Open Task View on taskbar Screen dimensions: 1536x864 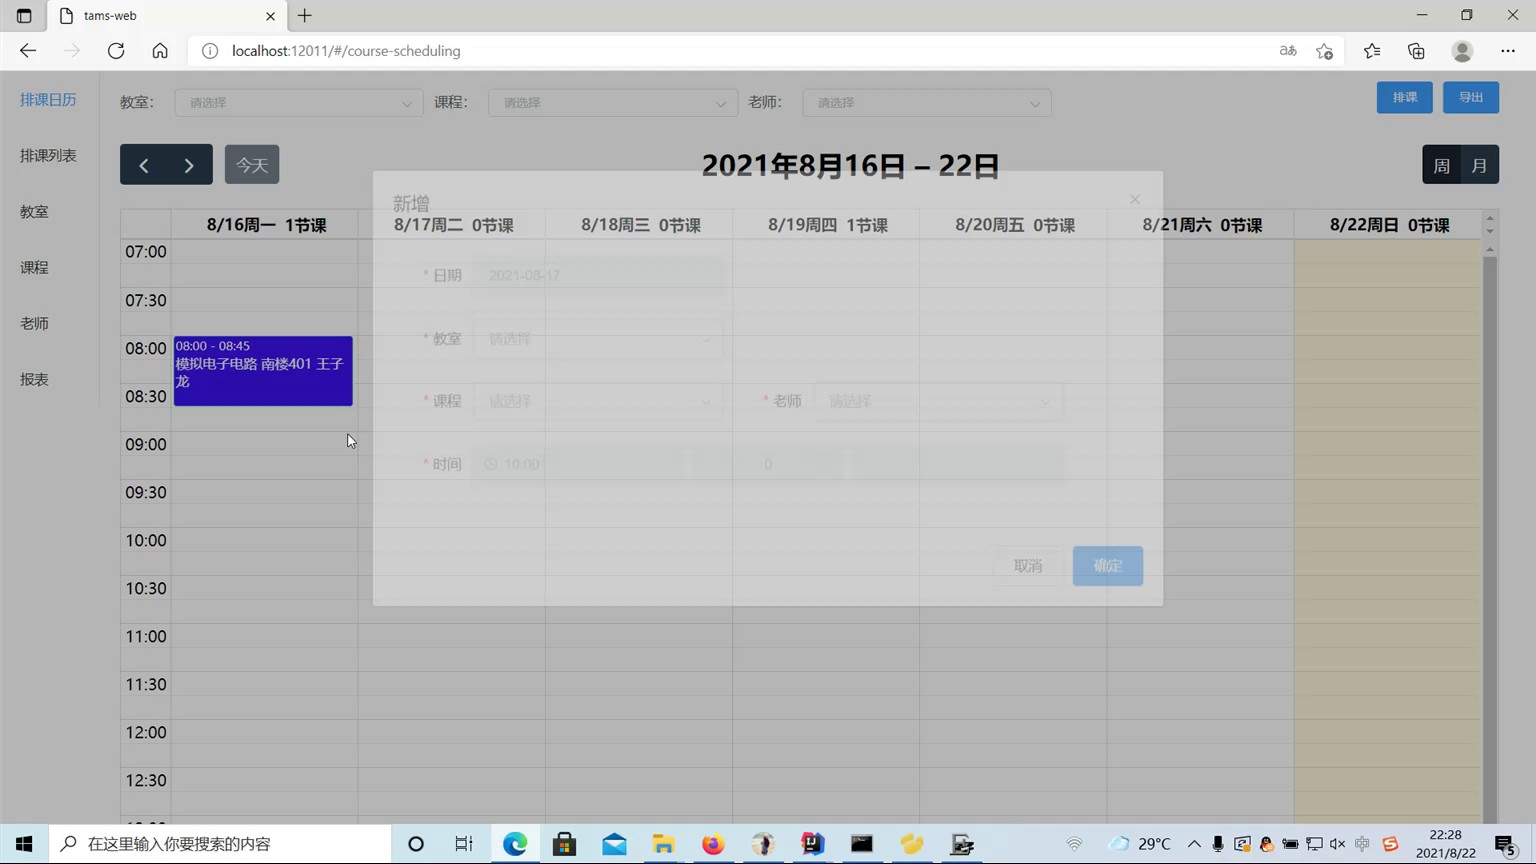coord(464,844)
